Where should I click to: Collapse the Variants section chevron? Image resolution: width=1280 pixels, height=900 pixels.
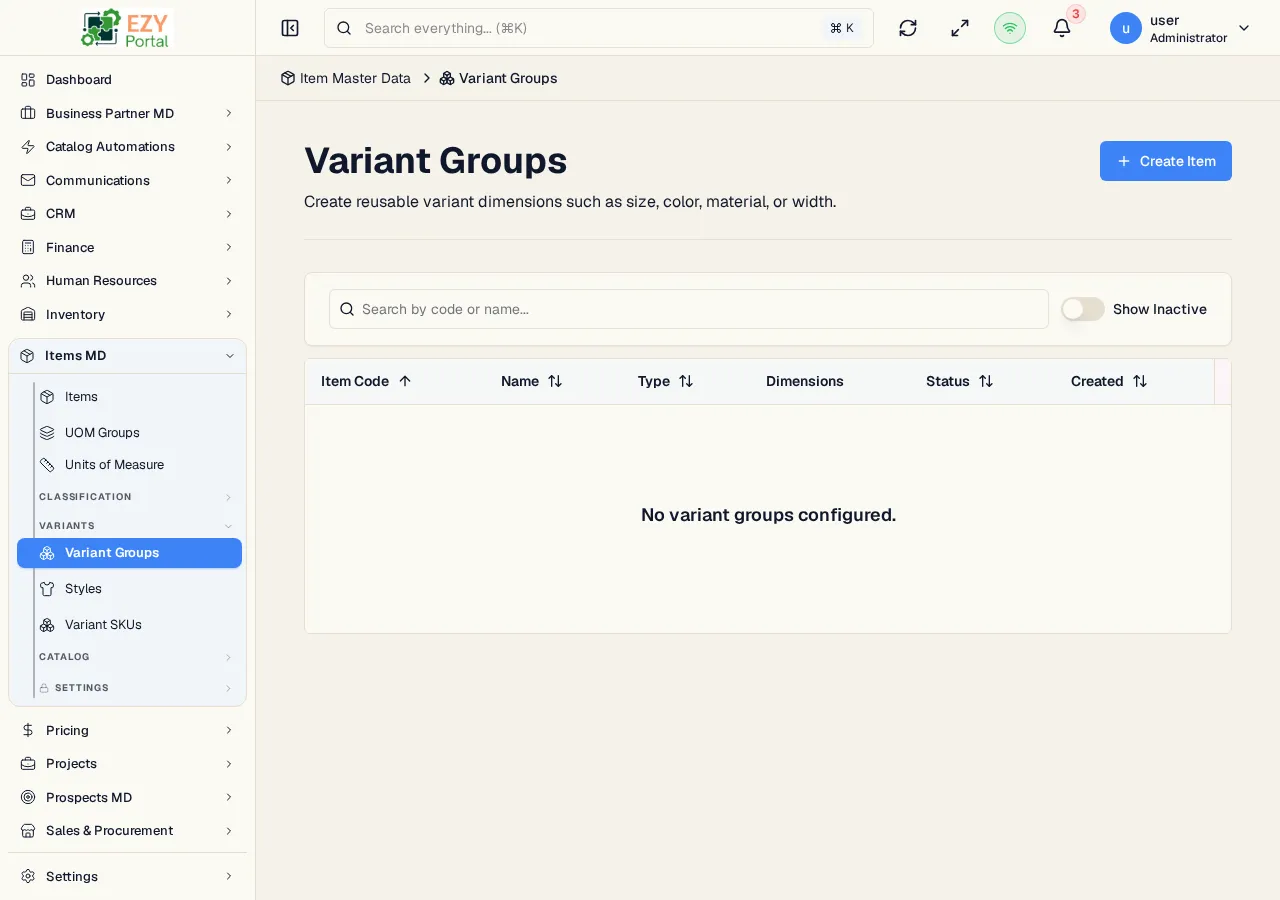click(x=228, y=526)
